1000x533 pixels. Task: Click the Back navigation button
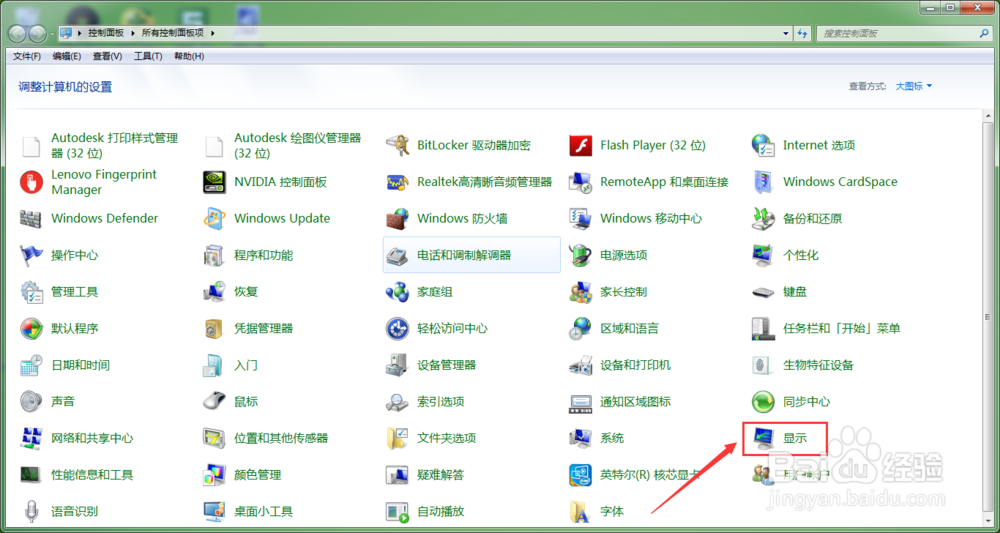18,33
